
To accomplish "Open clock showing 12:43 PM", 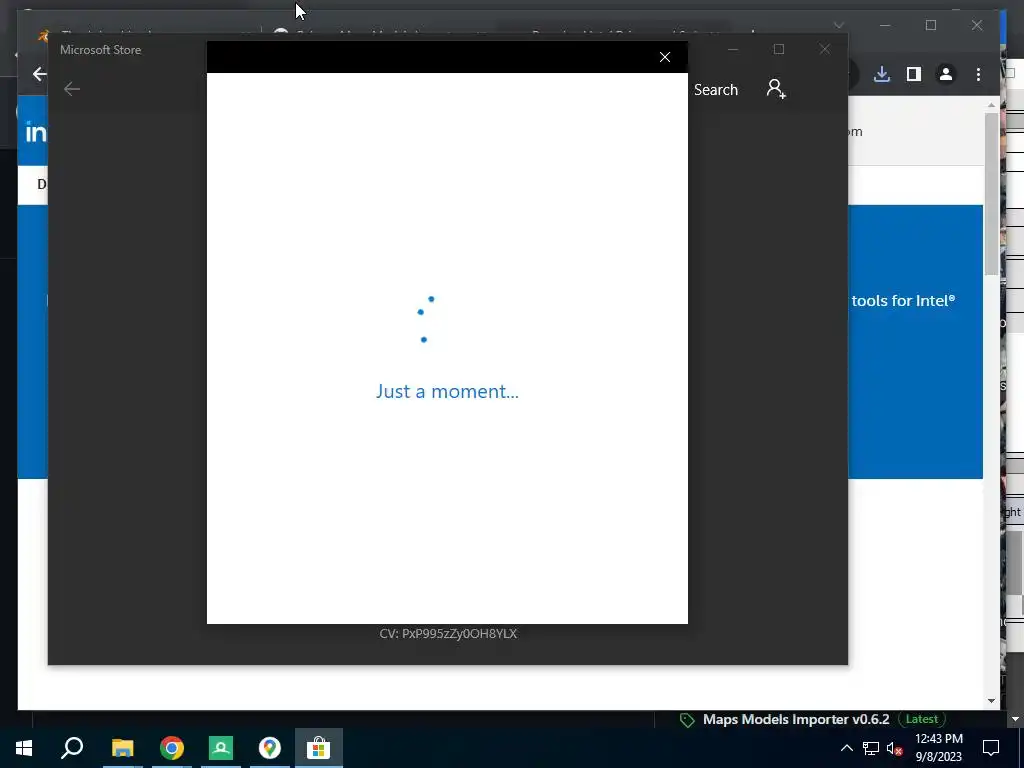I will (939, 748).
